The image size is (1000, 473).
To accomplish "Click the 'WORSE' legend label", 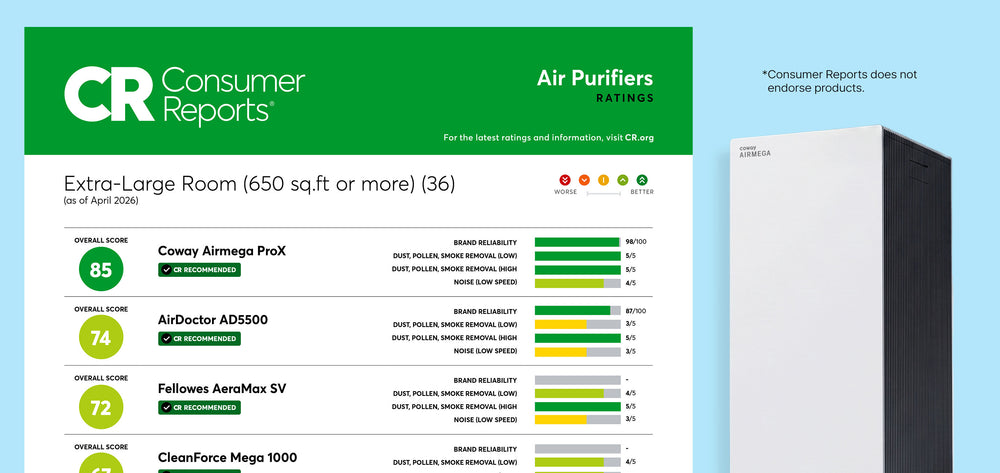I will 566,192.
